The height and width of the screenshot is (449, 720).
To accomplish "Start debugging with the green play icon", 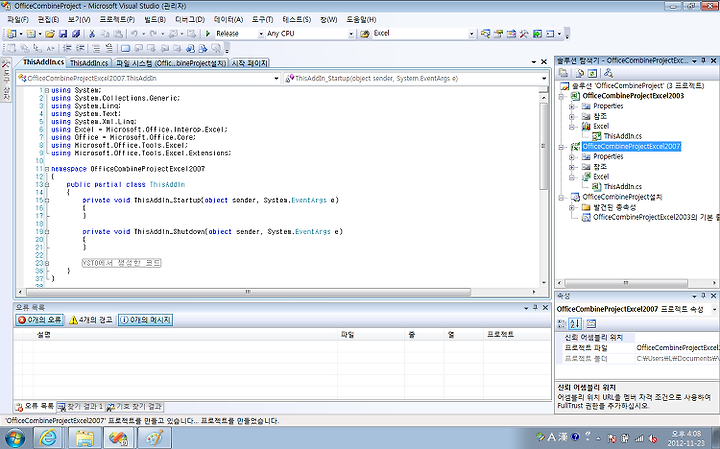I will point(208,34).
